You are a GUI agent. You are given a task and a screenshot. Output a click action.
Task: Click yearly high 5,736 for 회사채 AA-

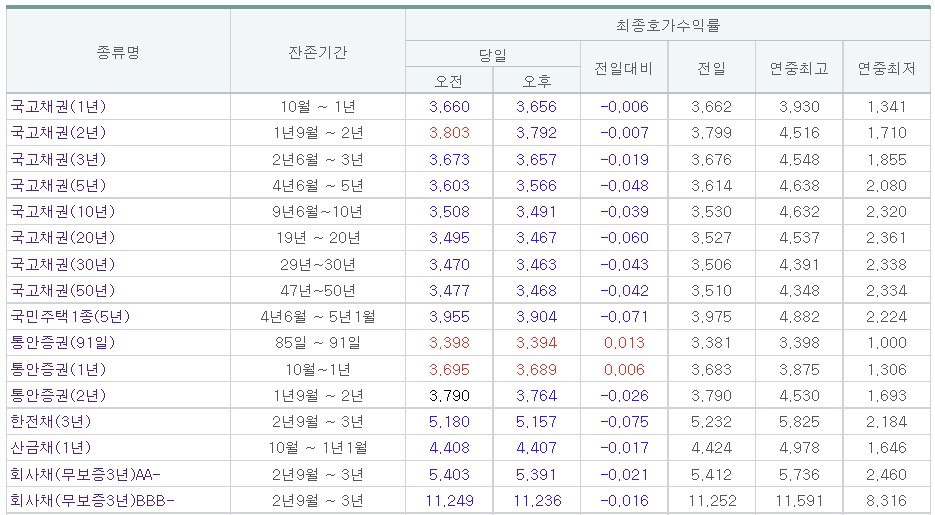click(x=799, y=474)
